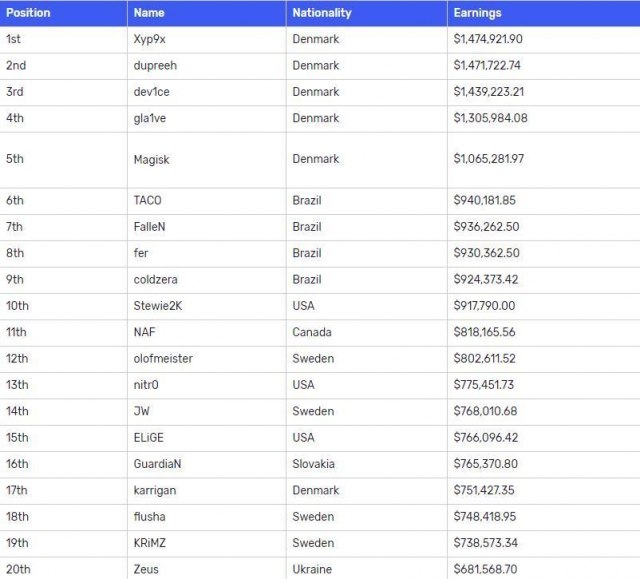Select olofmeister in the table

(x=163, y=358)
